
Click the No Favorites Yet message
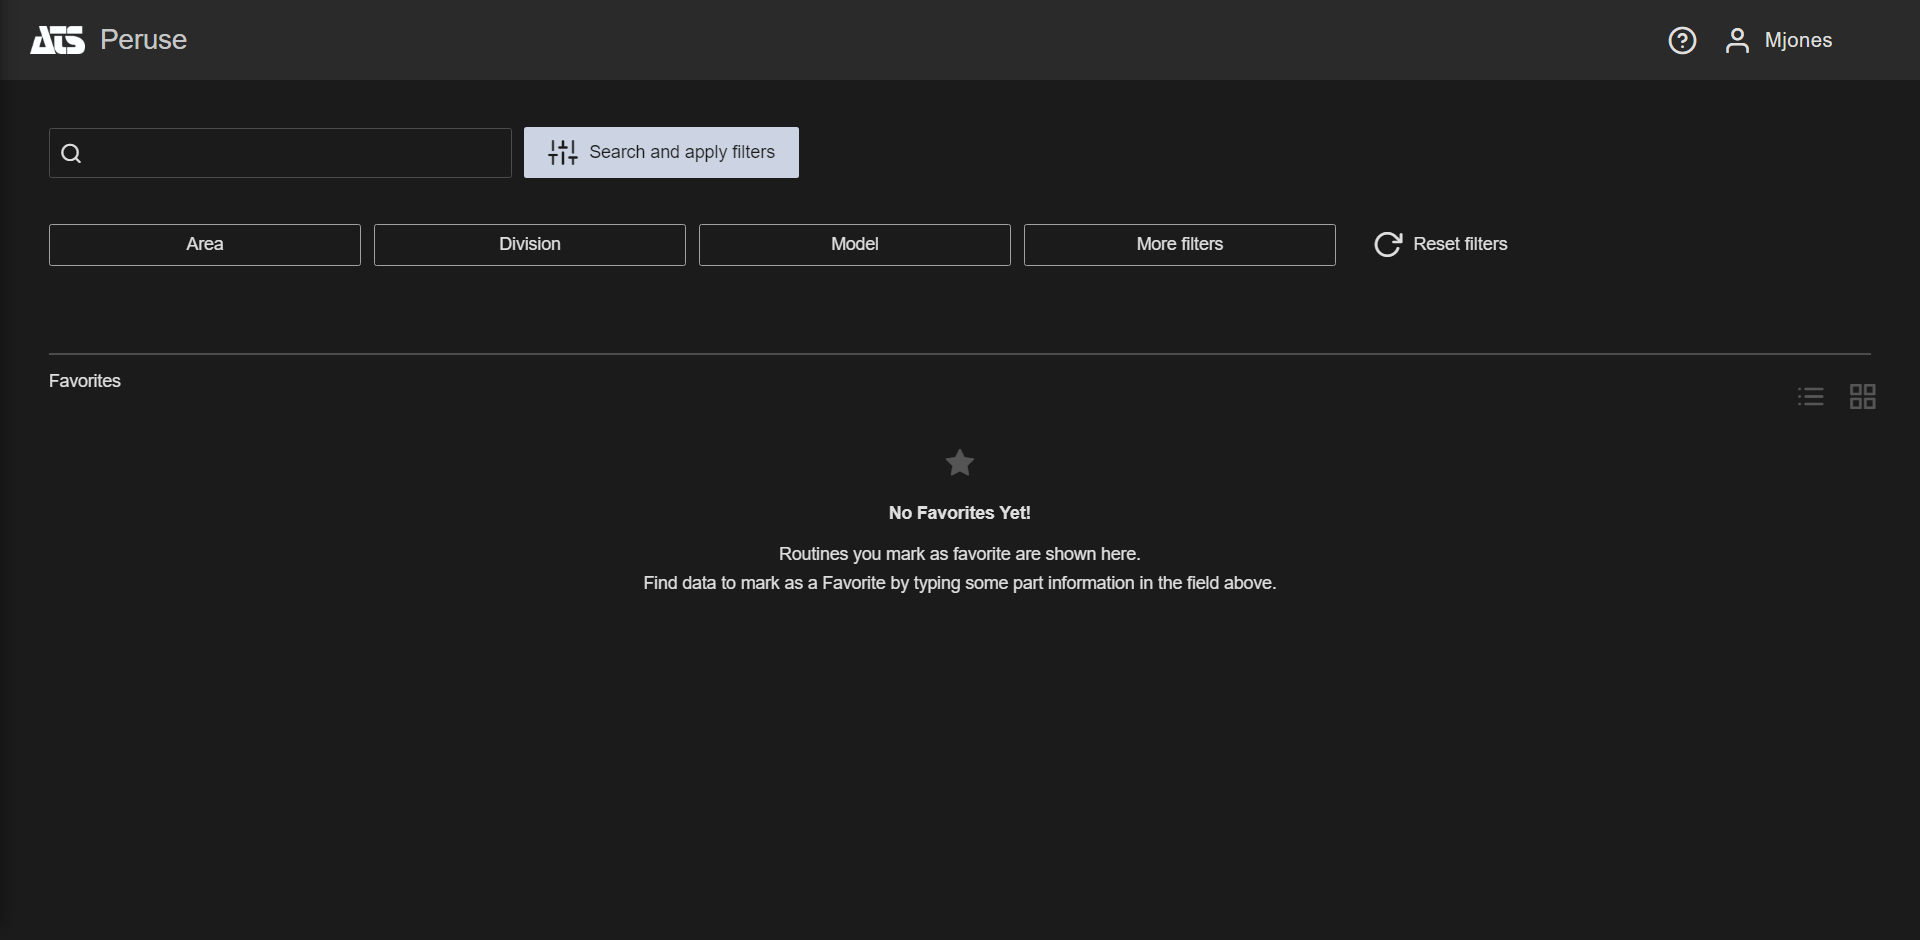coord(959,513)
